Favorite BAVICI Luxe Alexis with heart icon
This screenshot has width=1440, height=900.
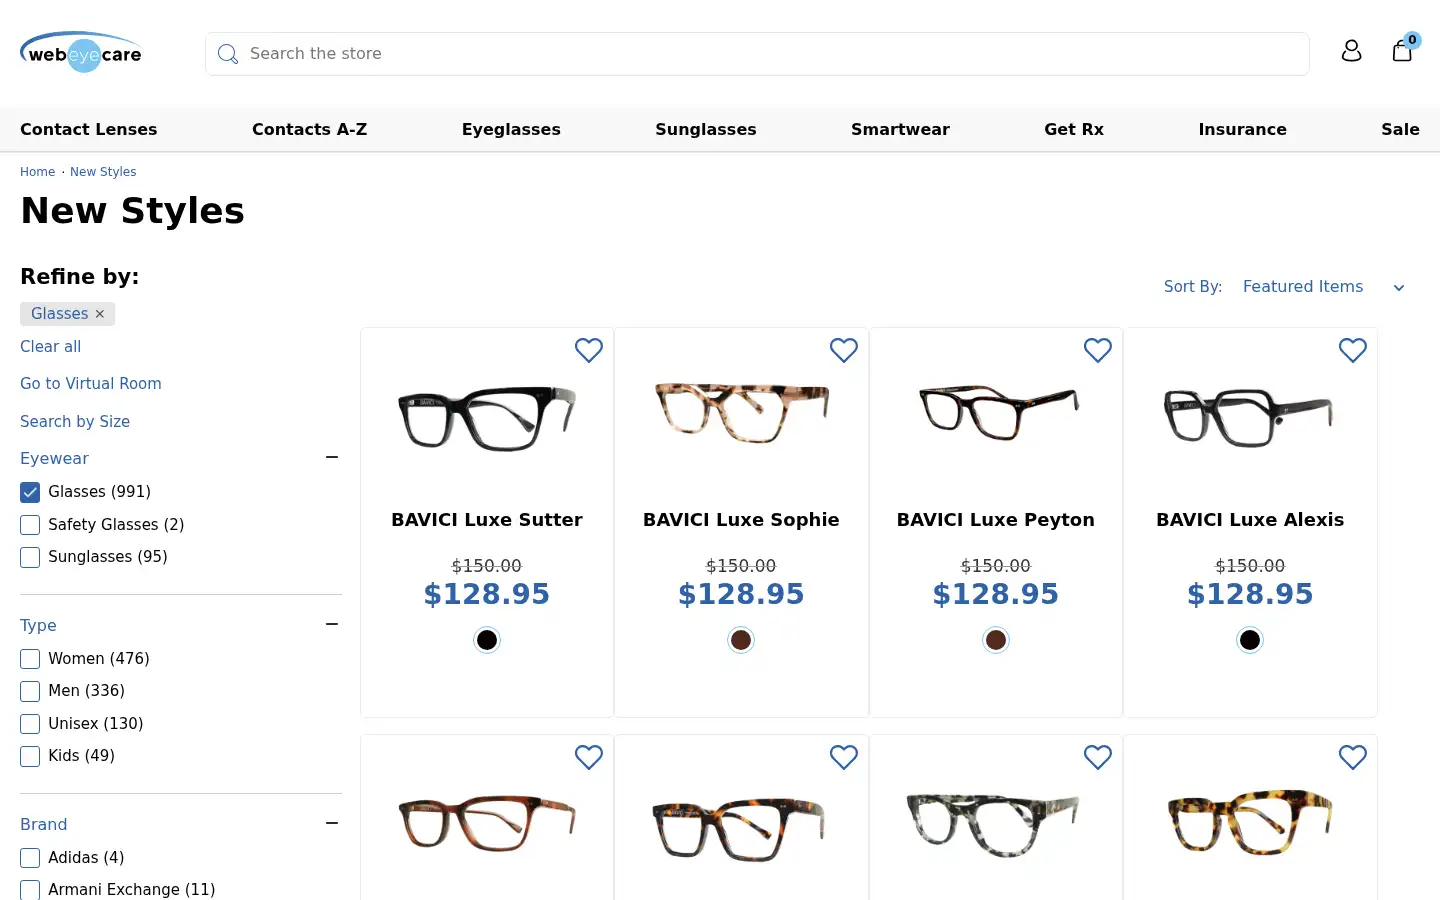point(1353,350)
